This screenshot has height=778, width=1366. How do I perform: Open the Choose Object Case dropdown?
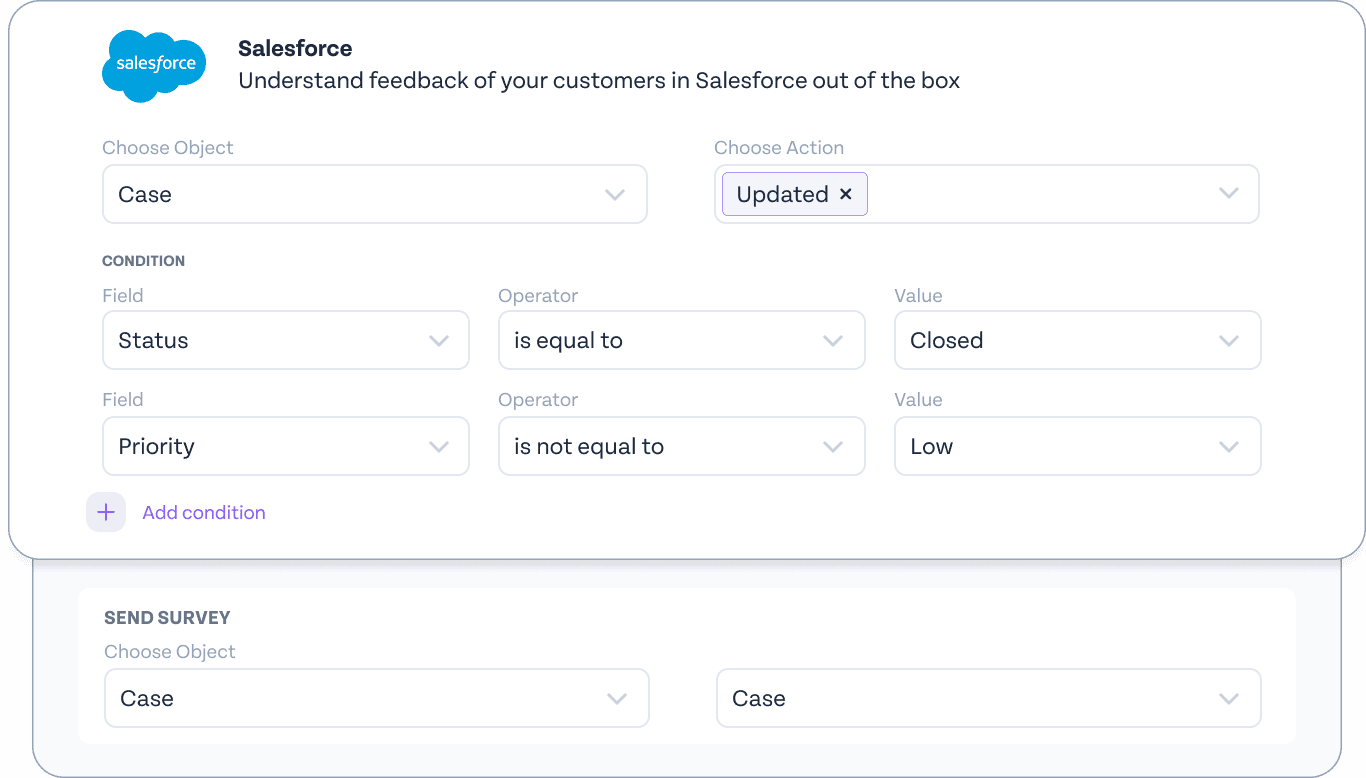pyautogui.click(x=375, y=194)
